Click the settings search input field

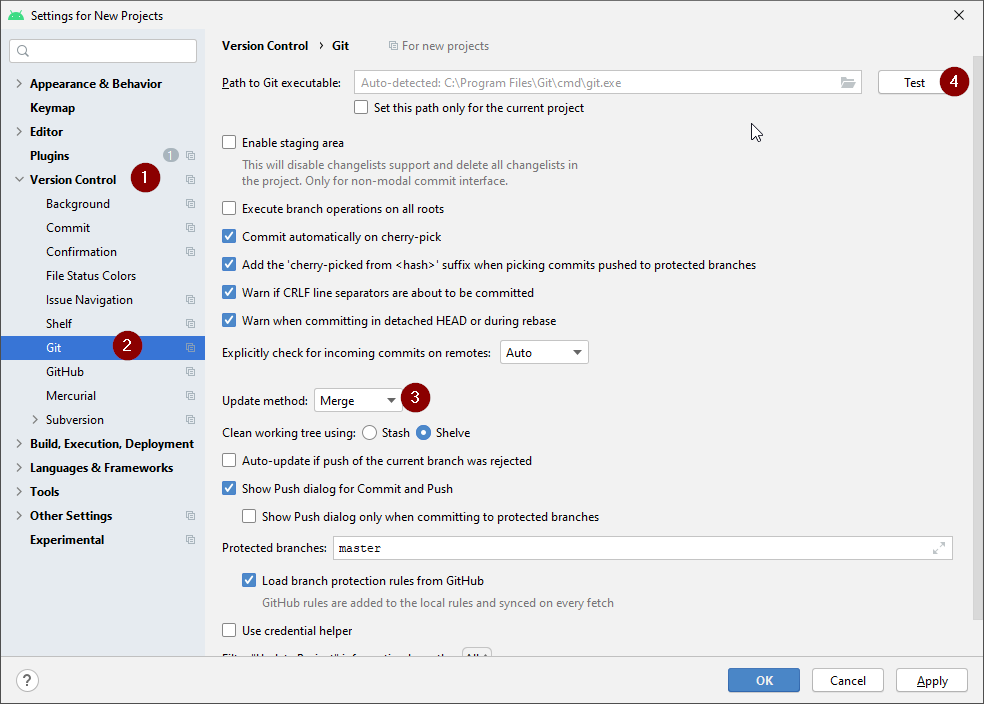tap(103, 51)
